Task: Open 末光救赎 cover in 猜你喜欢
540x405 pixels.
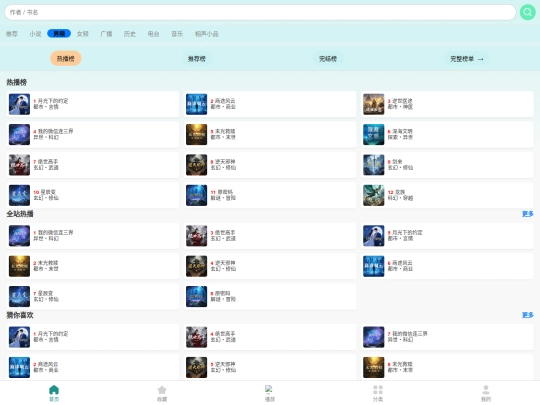Action: pos(374,367)
